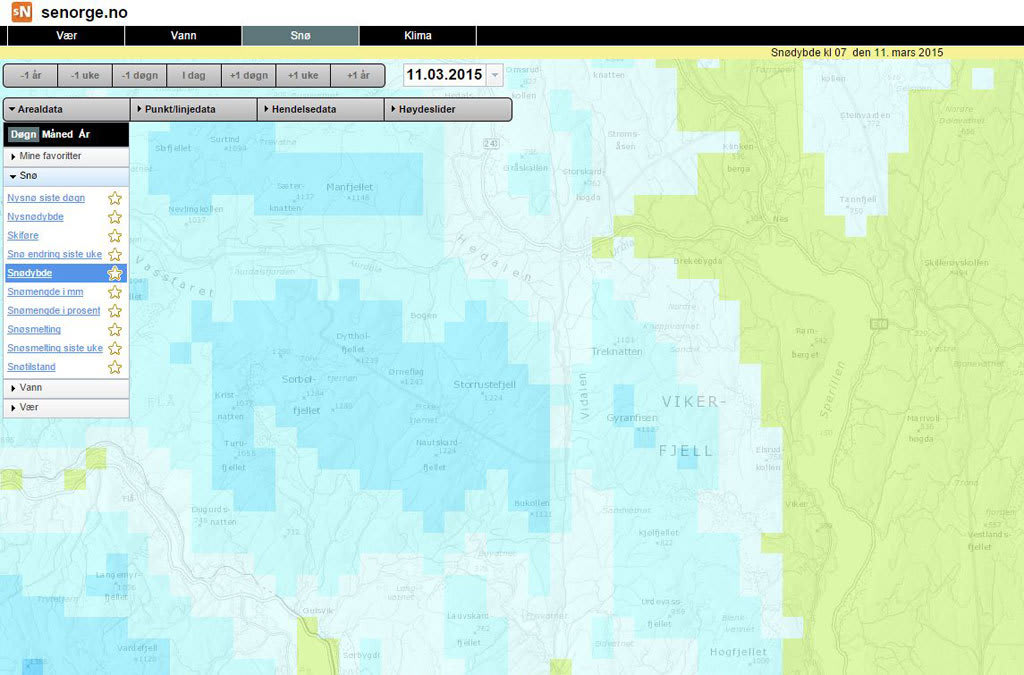1024x675 pixels.
Task: Go back one year with -1 år
Action: pos(31,76)
